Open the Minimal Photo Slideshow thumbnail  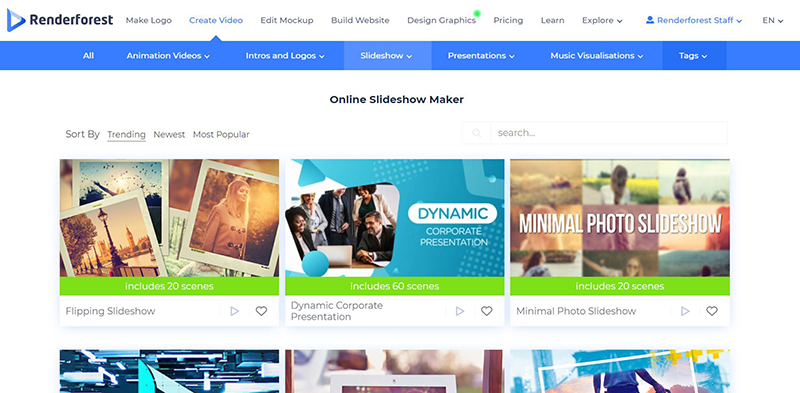[620, 218]
